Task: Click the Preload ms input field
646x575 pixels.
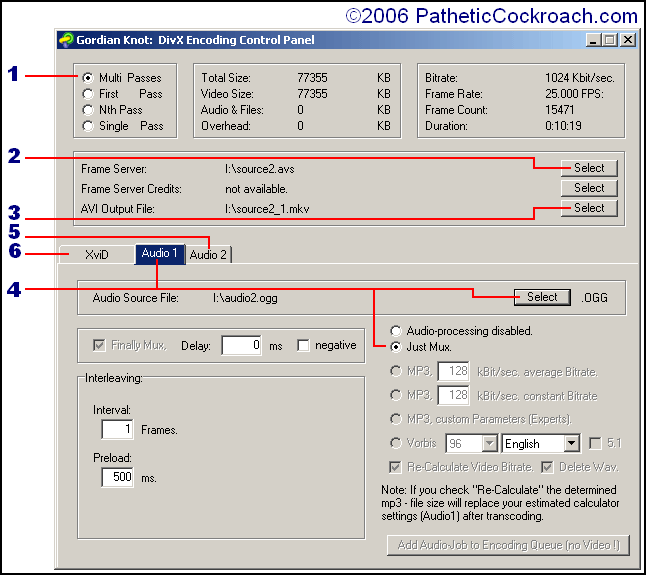Action: (117, 477)
